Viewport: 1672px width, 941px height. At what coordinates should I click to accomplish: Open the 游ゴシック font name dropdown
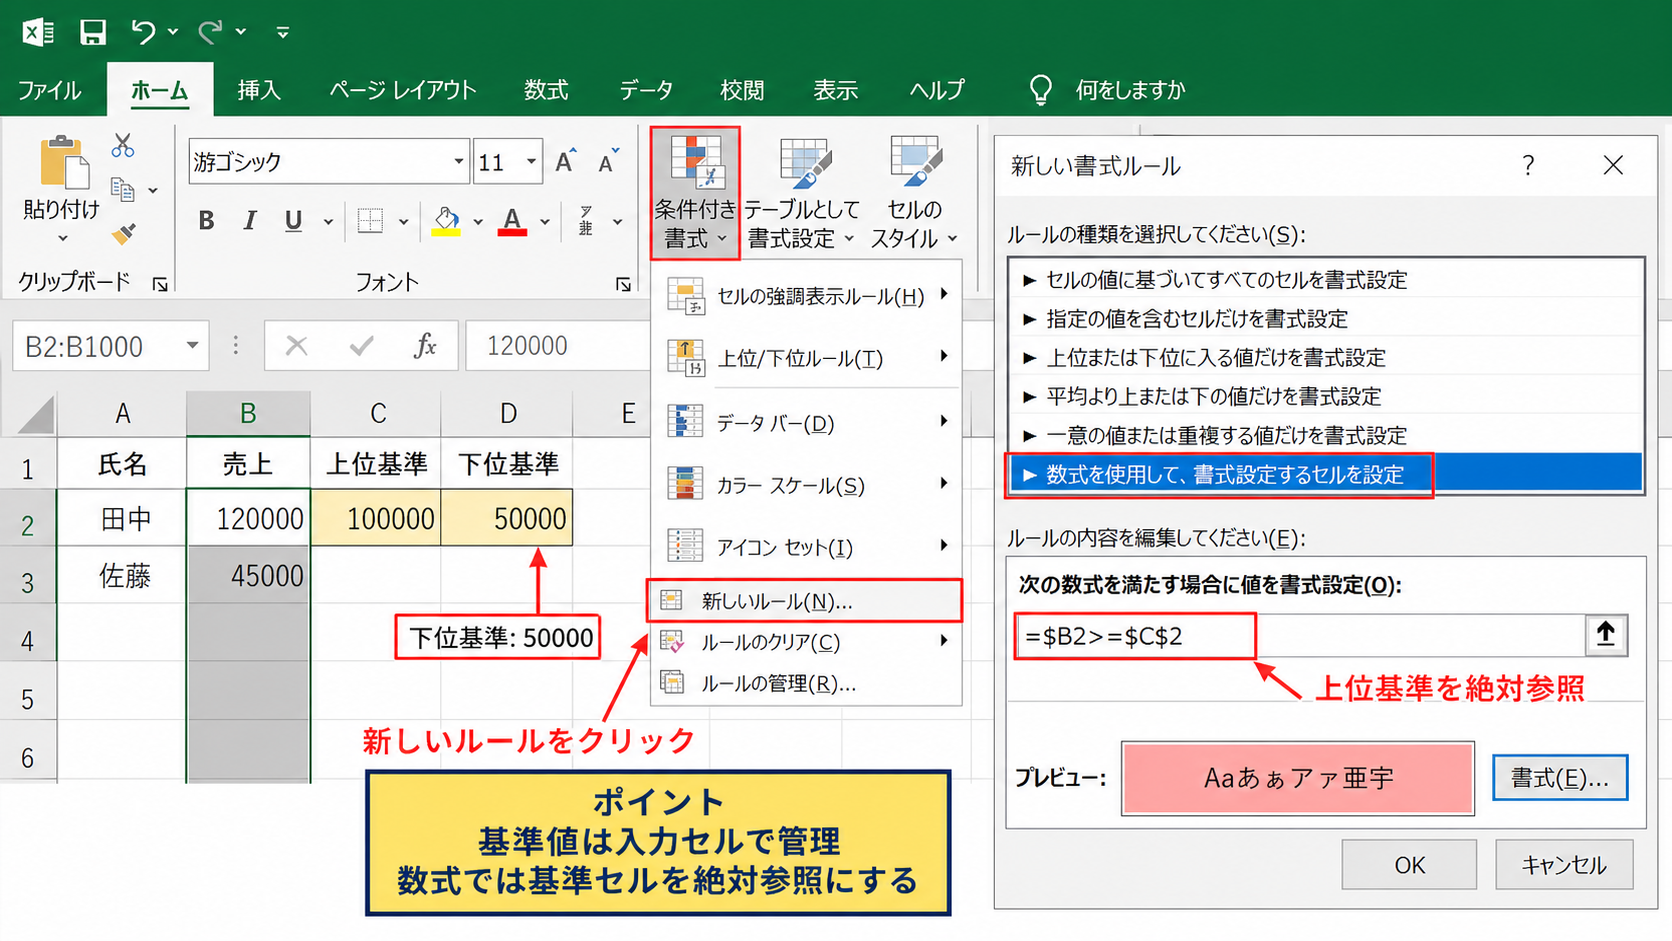coord(458,161)
